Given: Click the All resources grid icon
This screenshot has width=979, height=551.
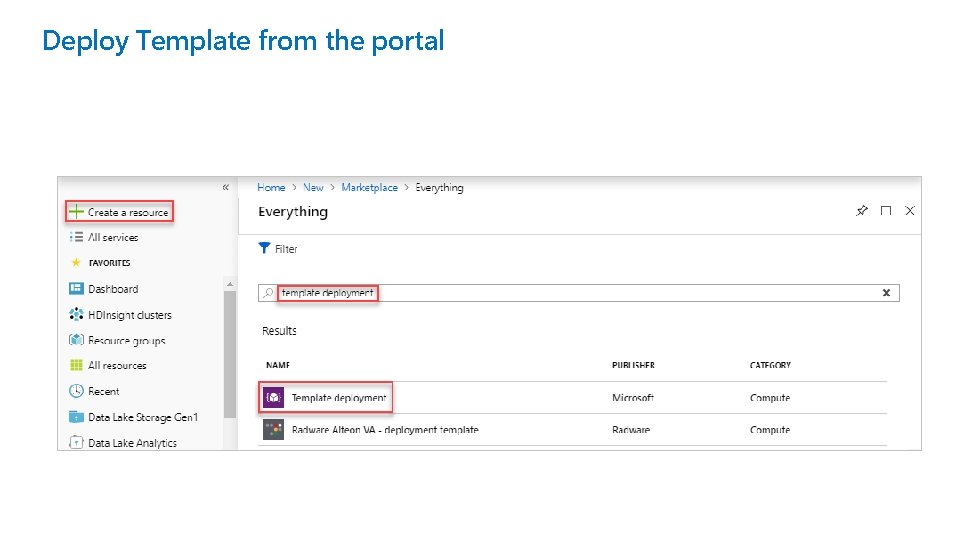Looking at the screenshot, I should [x=76, y=366].
